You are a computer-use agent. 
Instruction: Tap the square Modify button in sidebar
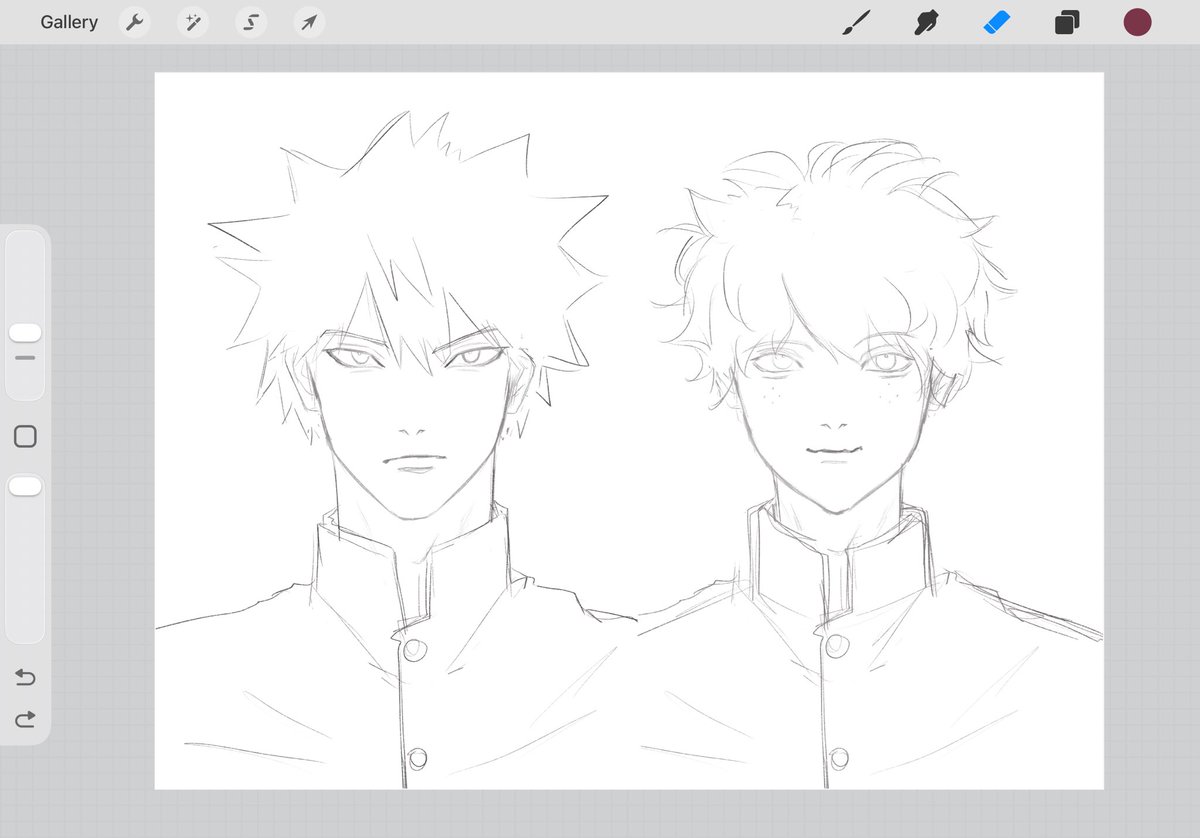click(x=25, y=436)
